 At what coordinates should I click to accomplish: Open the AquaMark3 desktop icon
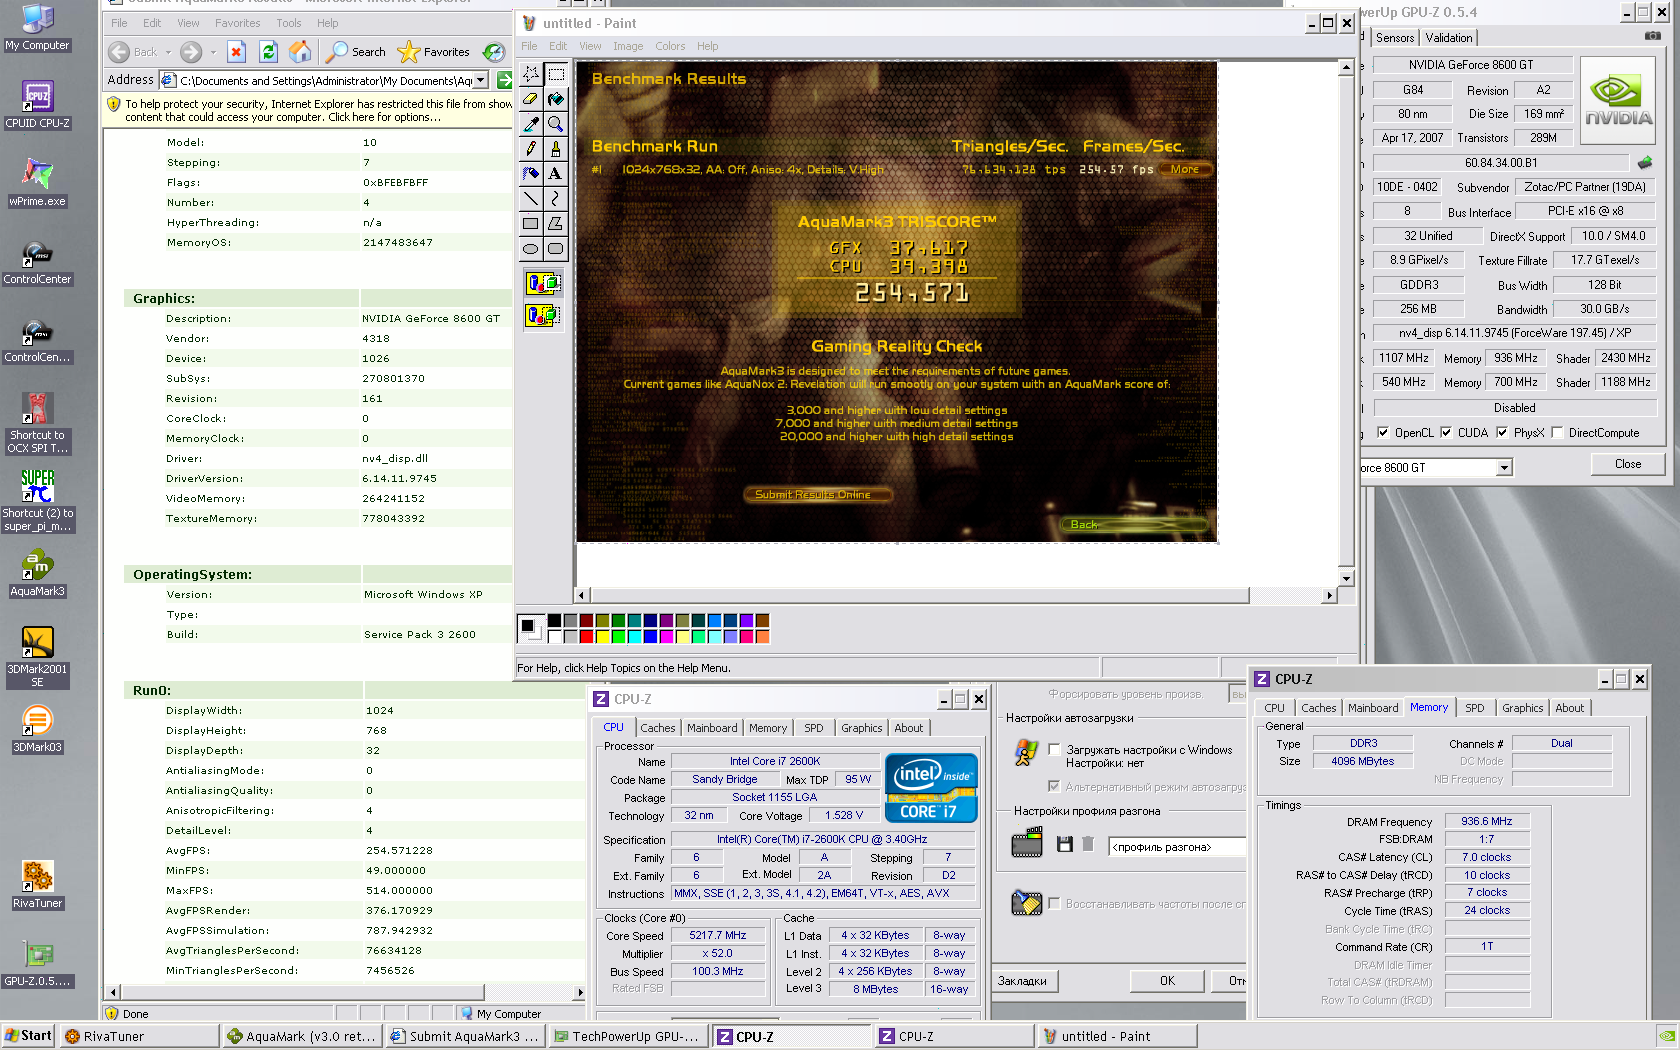(x=37, y=573)
